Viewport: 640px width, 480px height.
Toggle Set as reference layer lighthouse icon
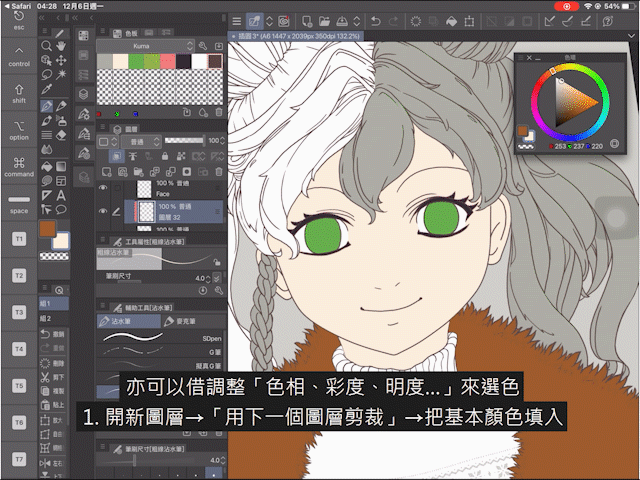coord(133,156)
